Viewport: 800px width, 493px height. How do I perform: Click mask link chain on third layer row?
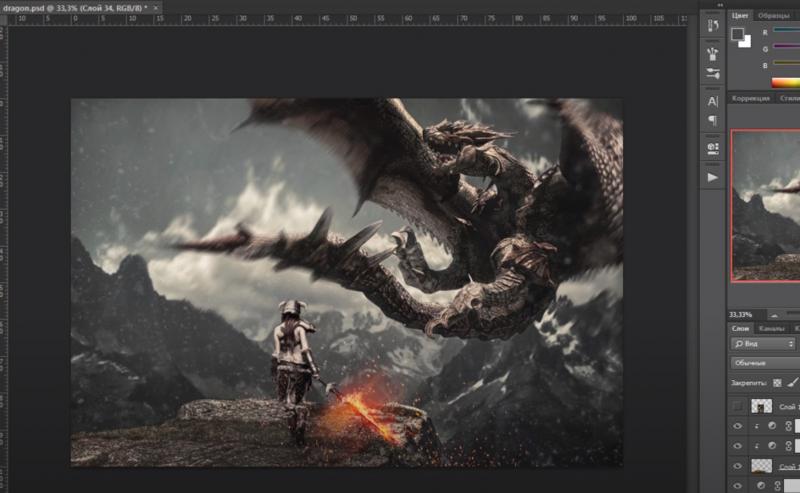pos(788,446)
